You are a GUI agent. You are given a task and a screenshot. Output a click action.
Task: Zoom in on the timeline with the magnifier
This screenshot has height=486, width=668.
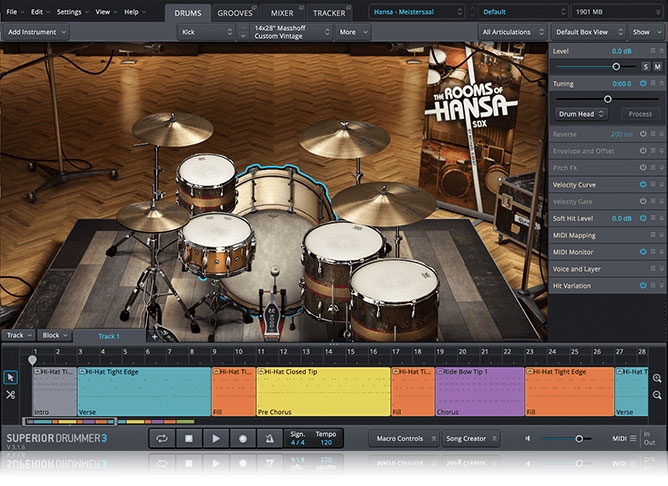(x=657, y=378)
